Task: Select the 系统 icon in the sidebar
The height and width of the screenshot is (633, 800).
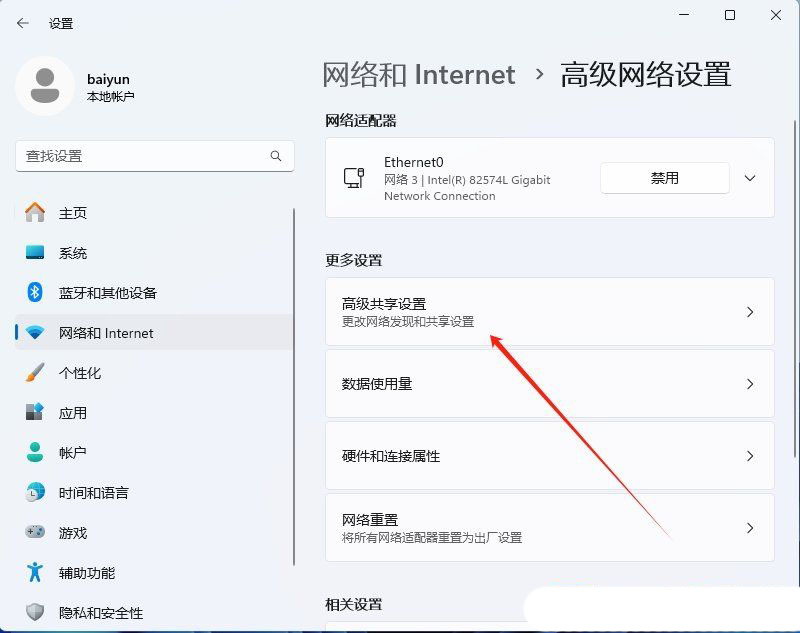Action: coord(34,253)
